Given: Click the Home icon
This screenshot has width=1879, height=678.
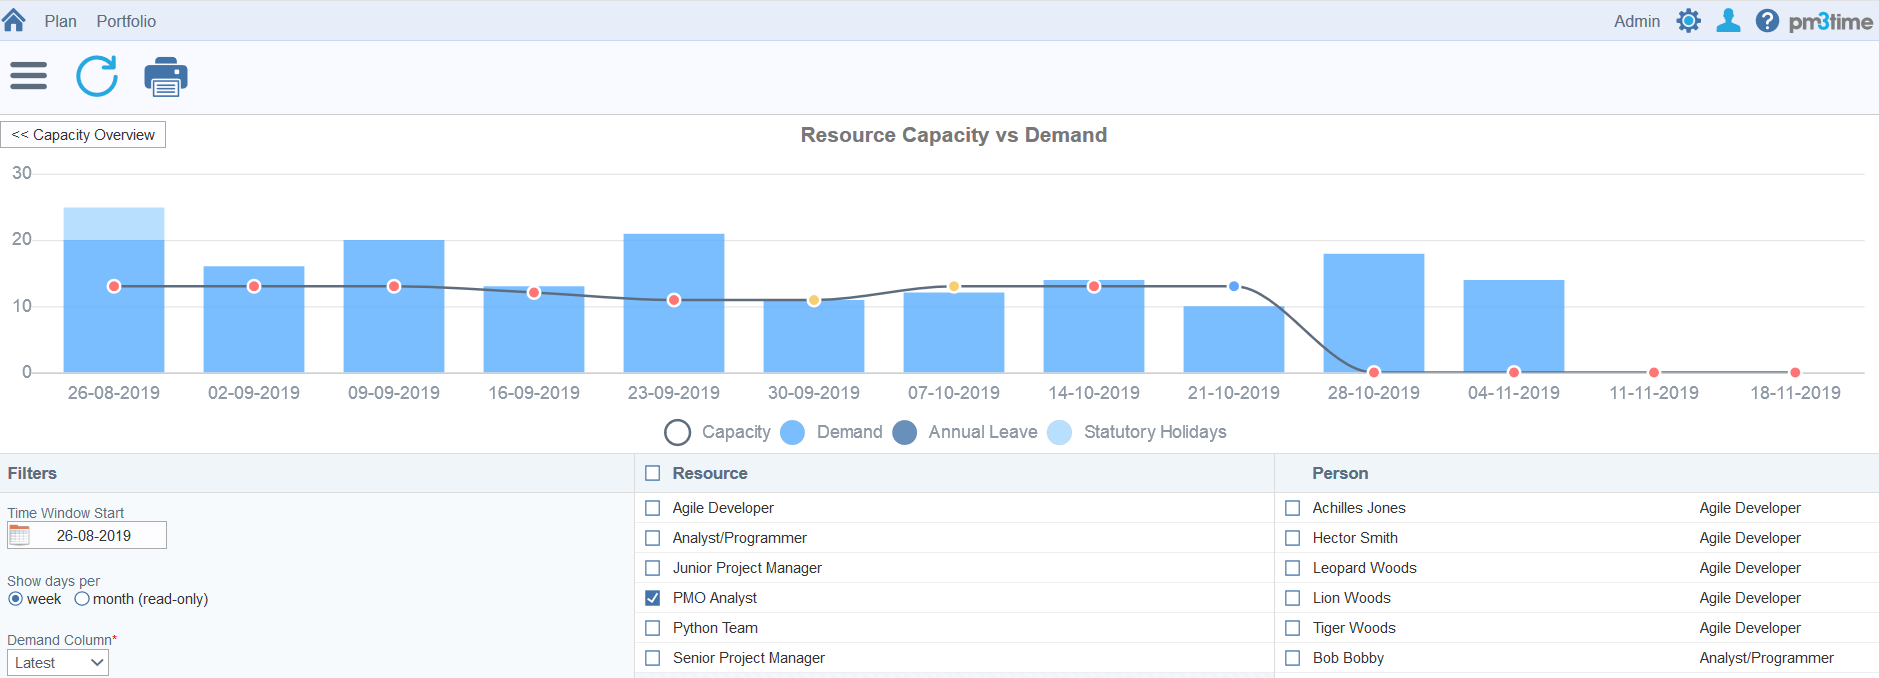Looking at the screenshot, I should pyautogui.click(x=14, y=21).
